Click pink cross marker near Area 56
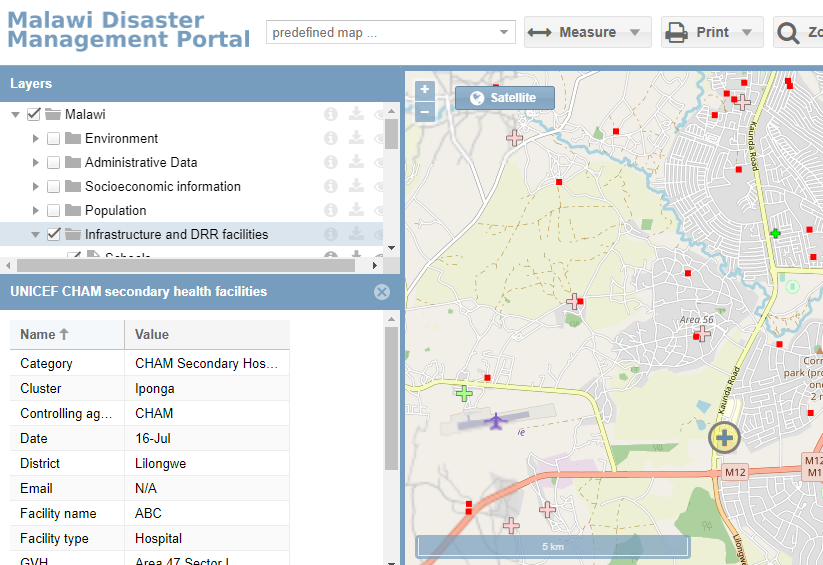The image size is (823, 565). click(x=702, y=333)
